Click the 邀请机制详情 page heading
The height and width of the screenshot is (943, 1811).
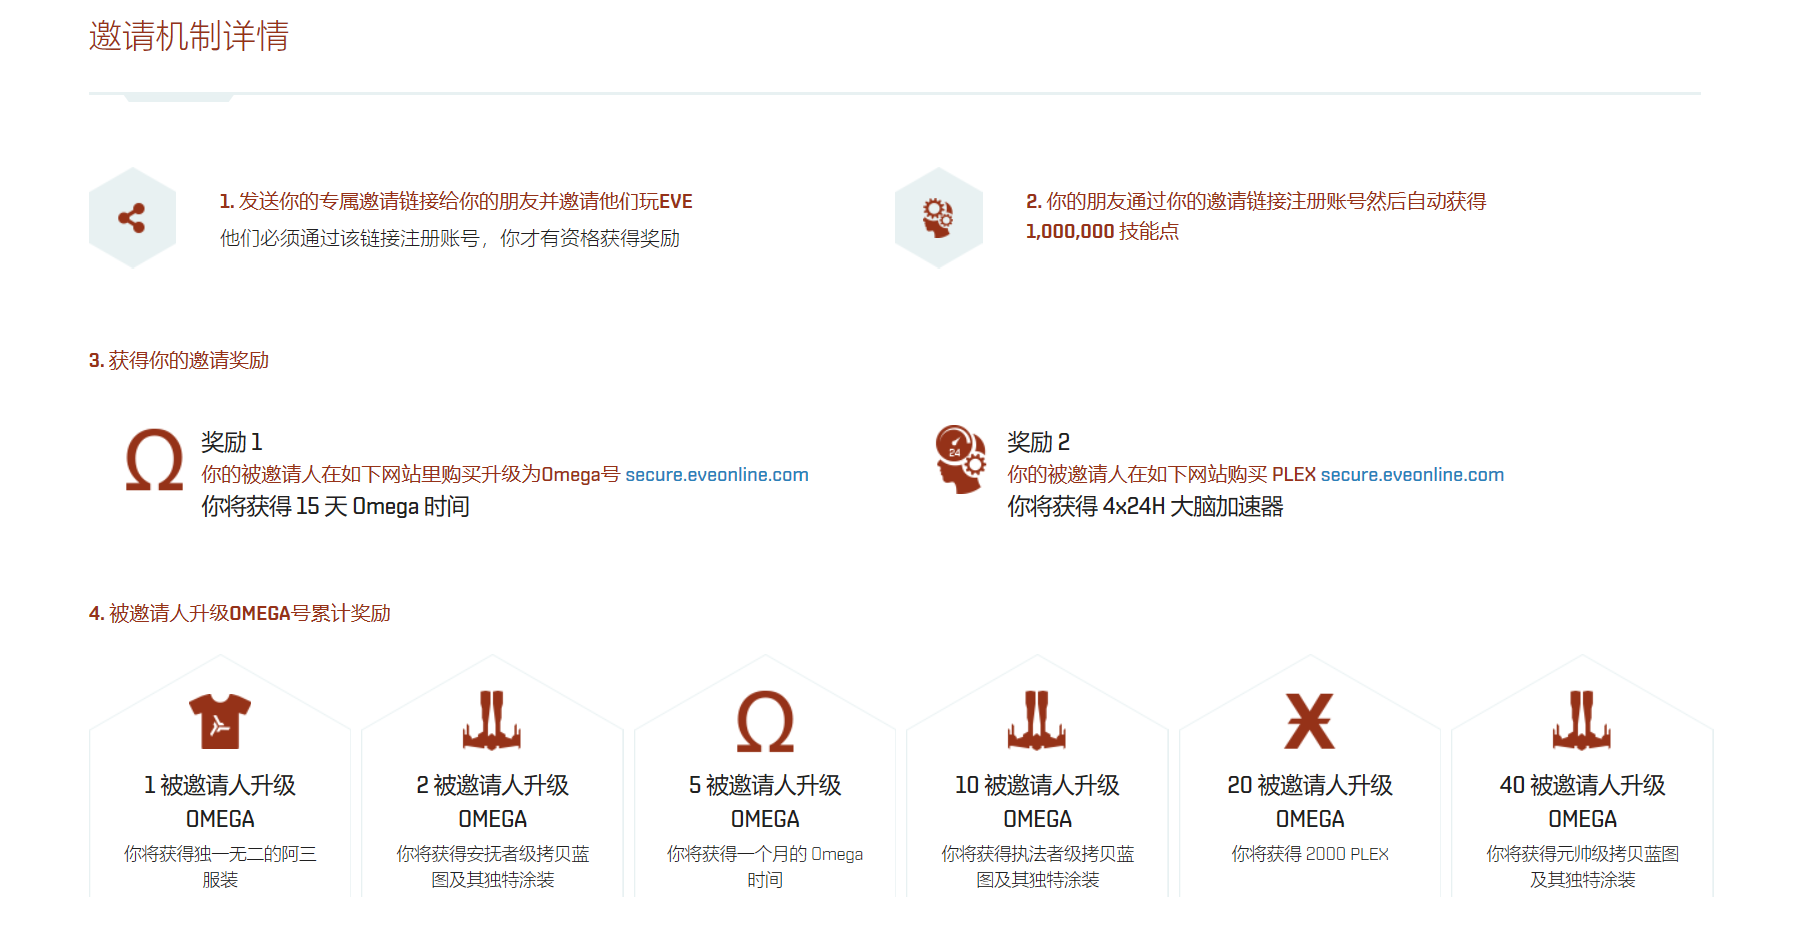[189, 36]
